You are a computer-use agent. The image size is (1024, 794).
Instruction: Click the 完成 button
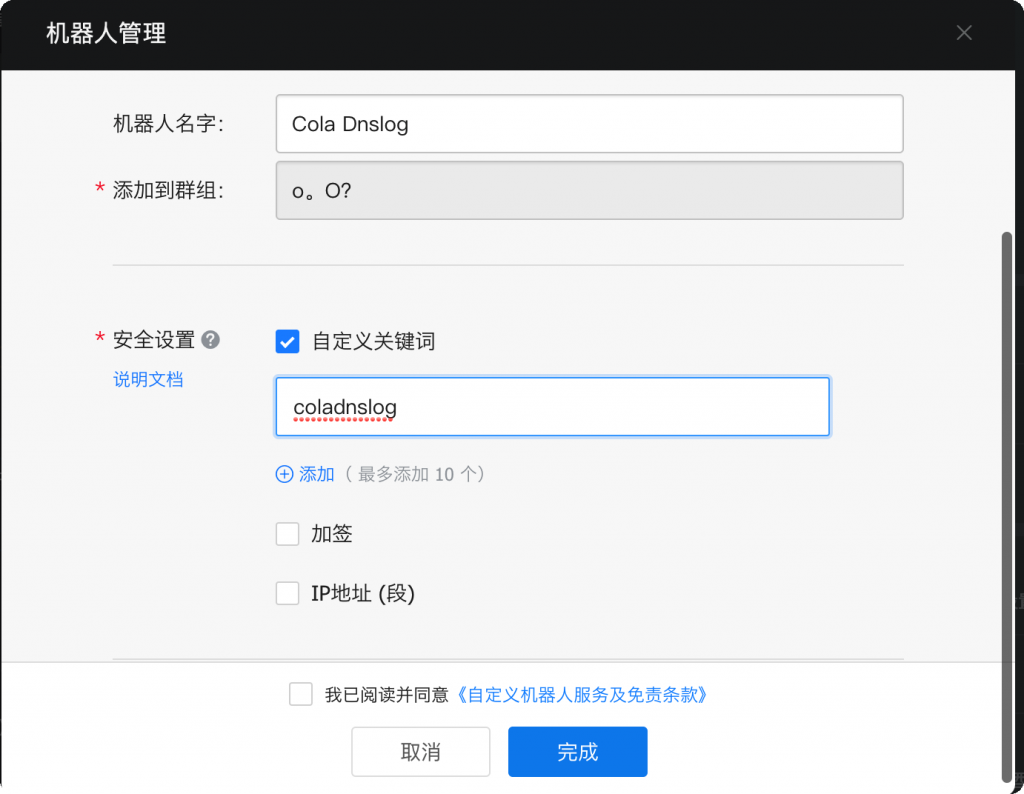pyautogui.click(x=578, y=752)
